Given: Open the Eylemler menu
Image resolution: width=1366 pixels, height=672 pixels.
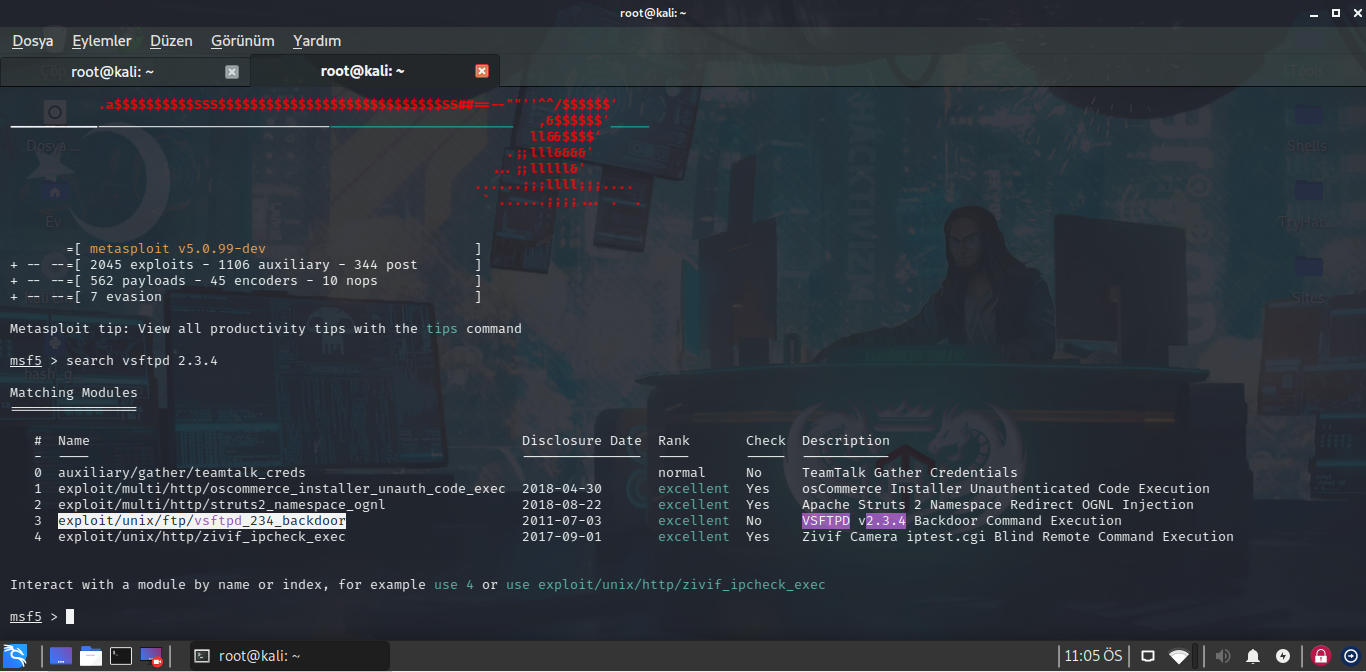Looking at the screenshot, I should coord(101,41).
